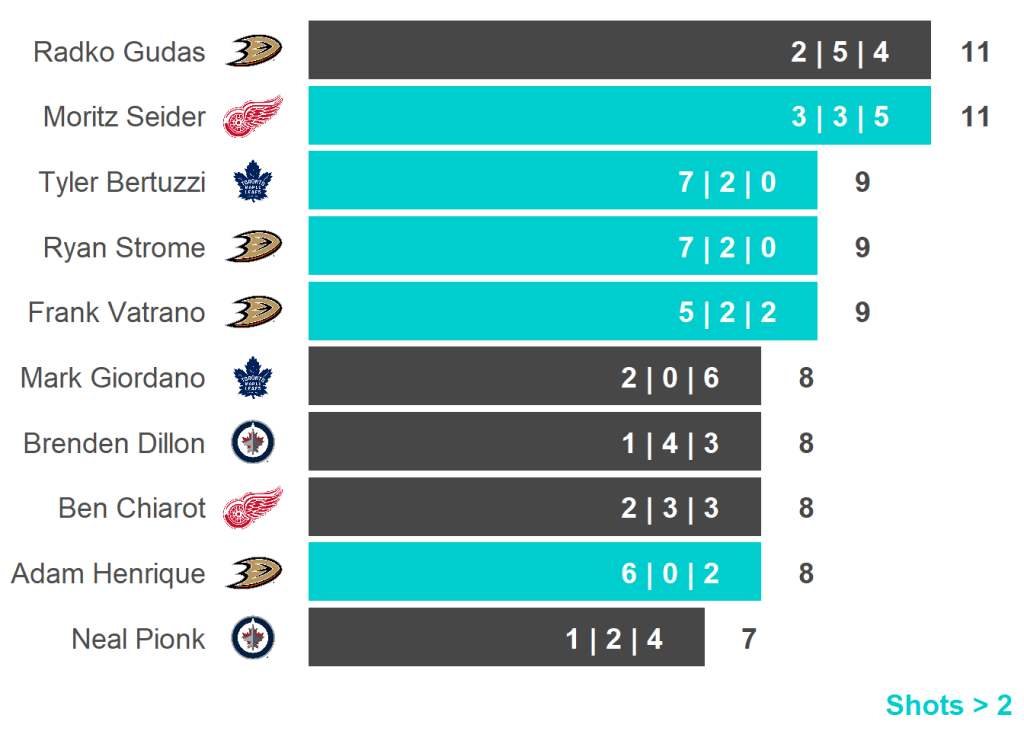The width and height of the screenshot is (1024, 731).
Task: Click the Red Wings logo beside Moritz Seider
Action: [252, 117]
